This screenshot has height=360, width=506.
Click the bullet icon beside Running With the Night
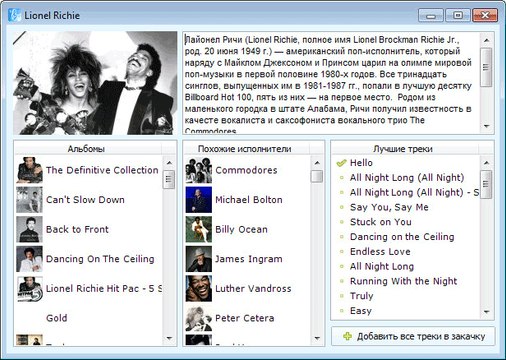click(x=341, y=281)
